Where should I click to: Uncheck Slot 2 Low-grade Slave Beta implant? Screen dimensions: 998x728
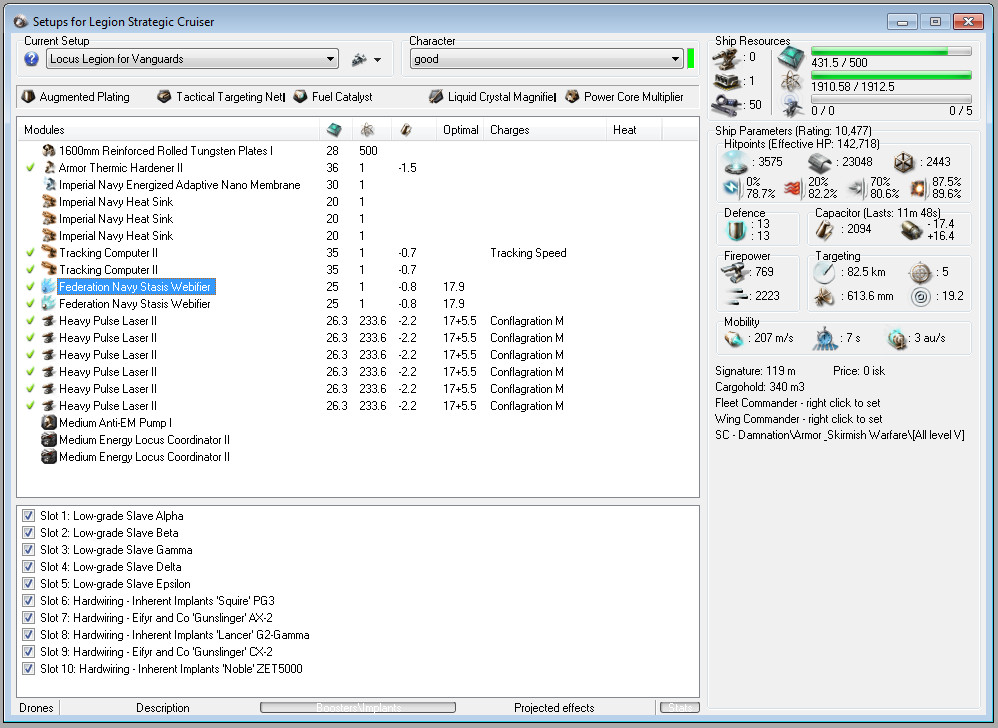[x=28, y=533]
